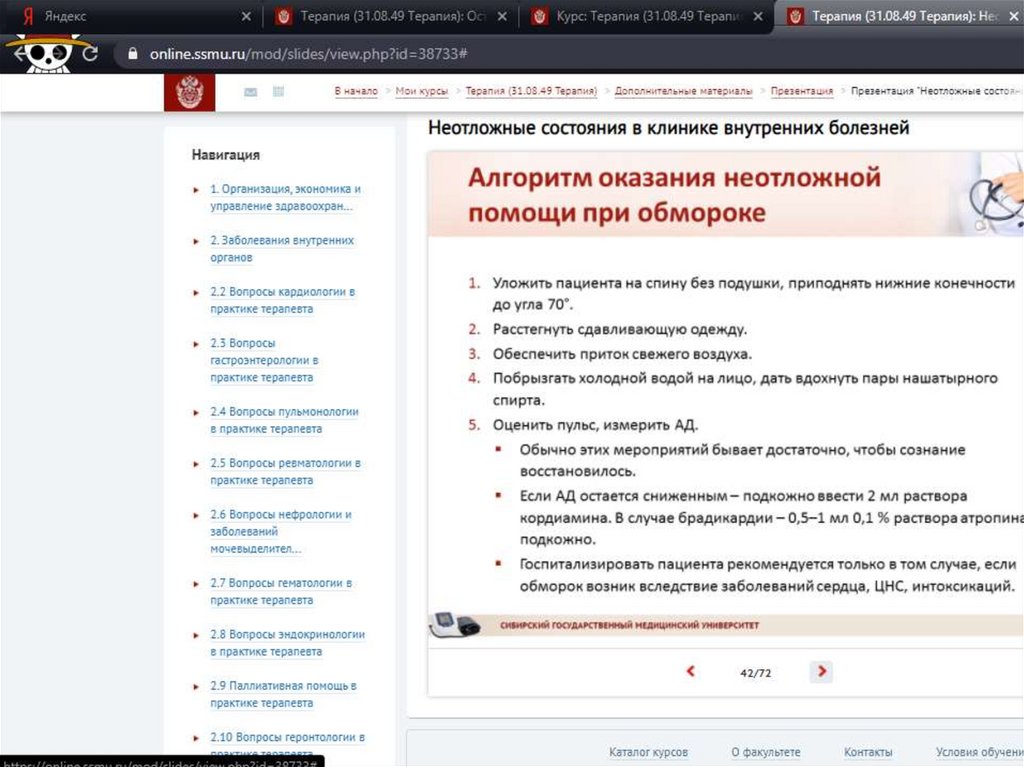This screenshot has height=767, width=1024.
Task: Close the Яндекс browser tab
Action: coord(246,16)
